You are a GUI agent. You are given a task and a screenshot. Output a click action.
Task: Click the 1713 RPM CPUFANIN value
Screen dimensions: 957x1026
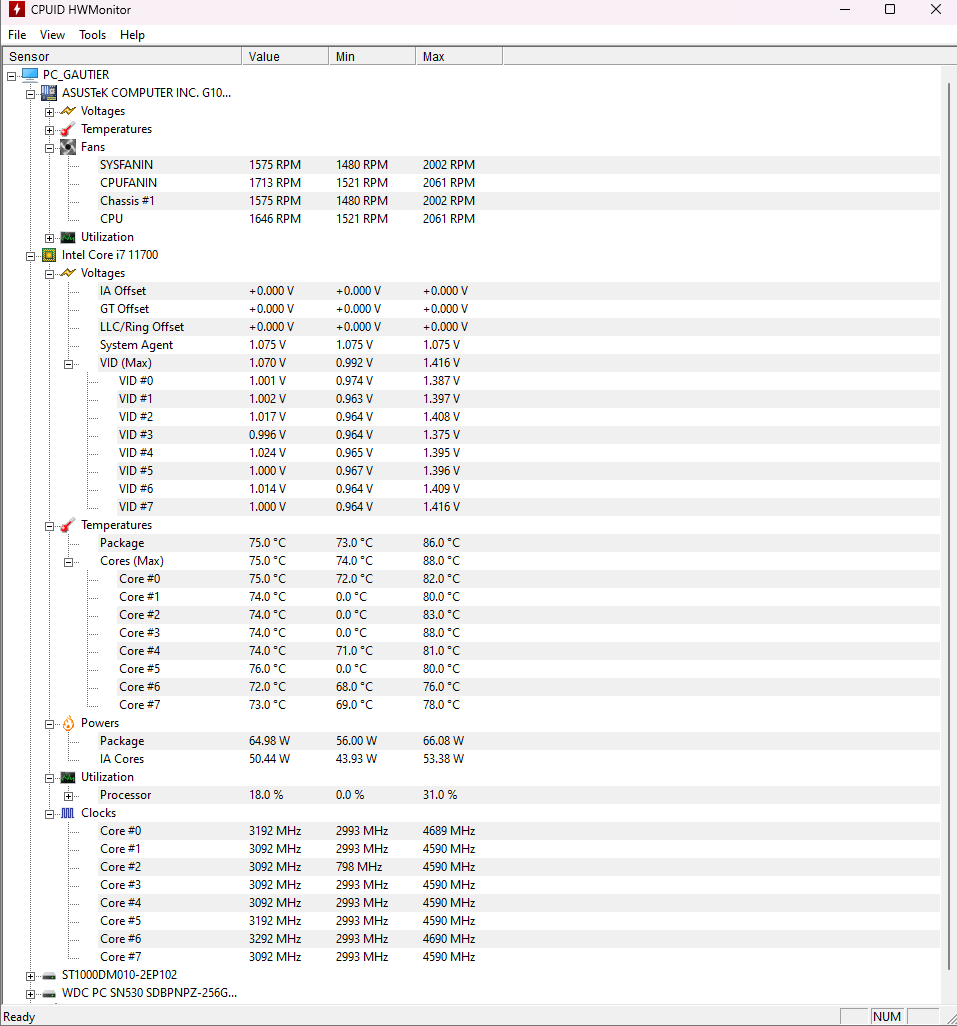[275, 183]
